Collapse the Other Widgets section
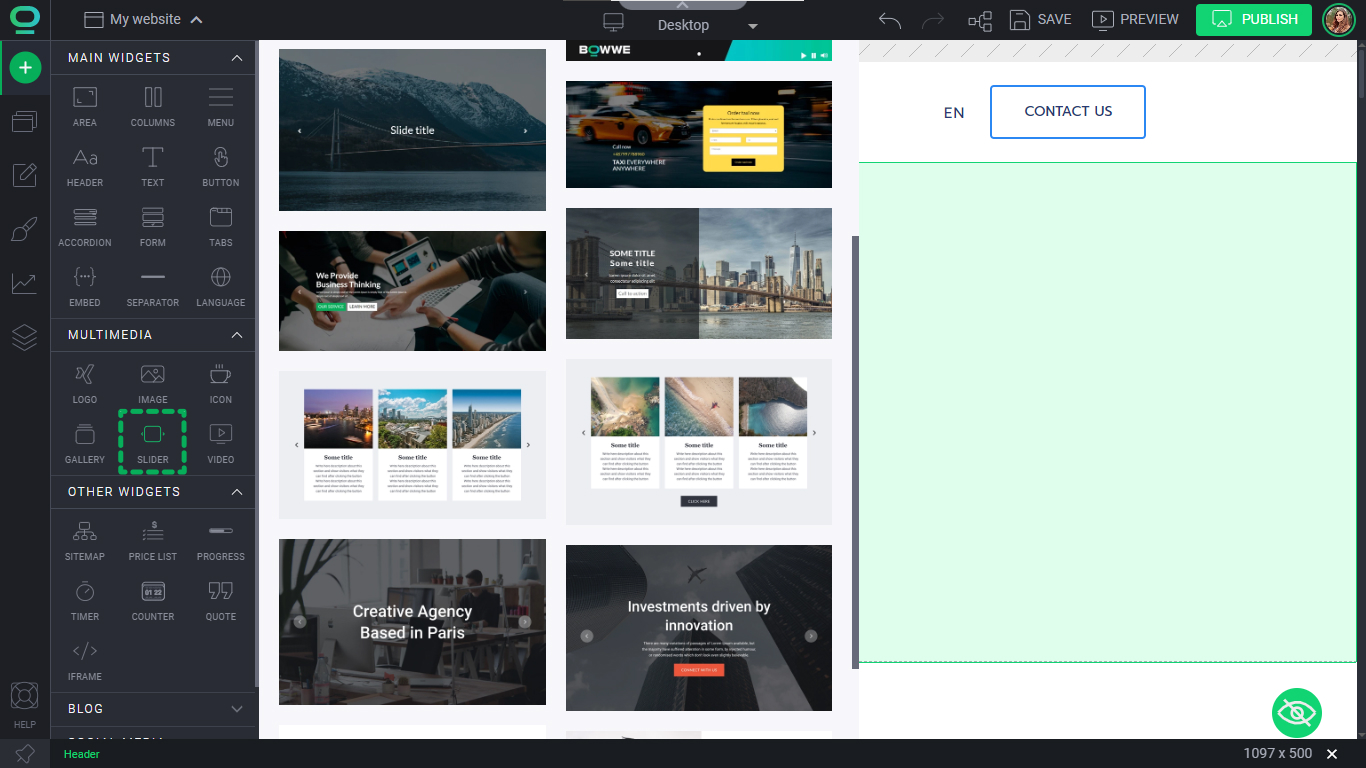The image size is (1366, 768). coord(237,492)
